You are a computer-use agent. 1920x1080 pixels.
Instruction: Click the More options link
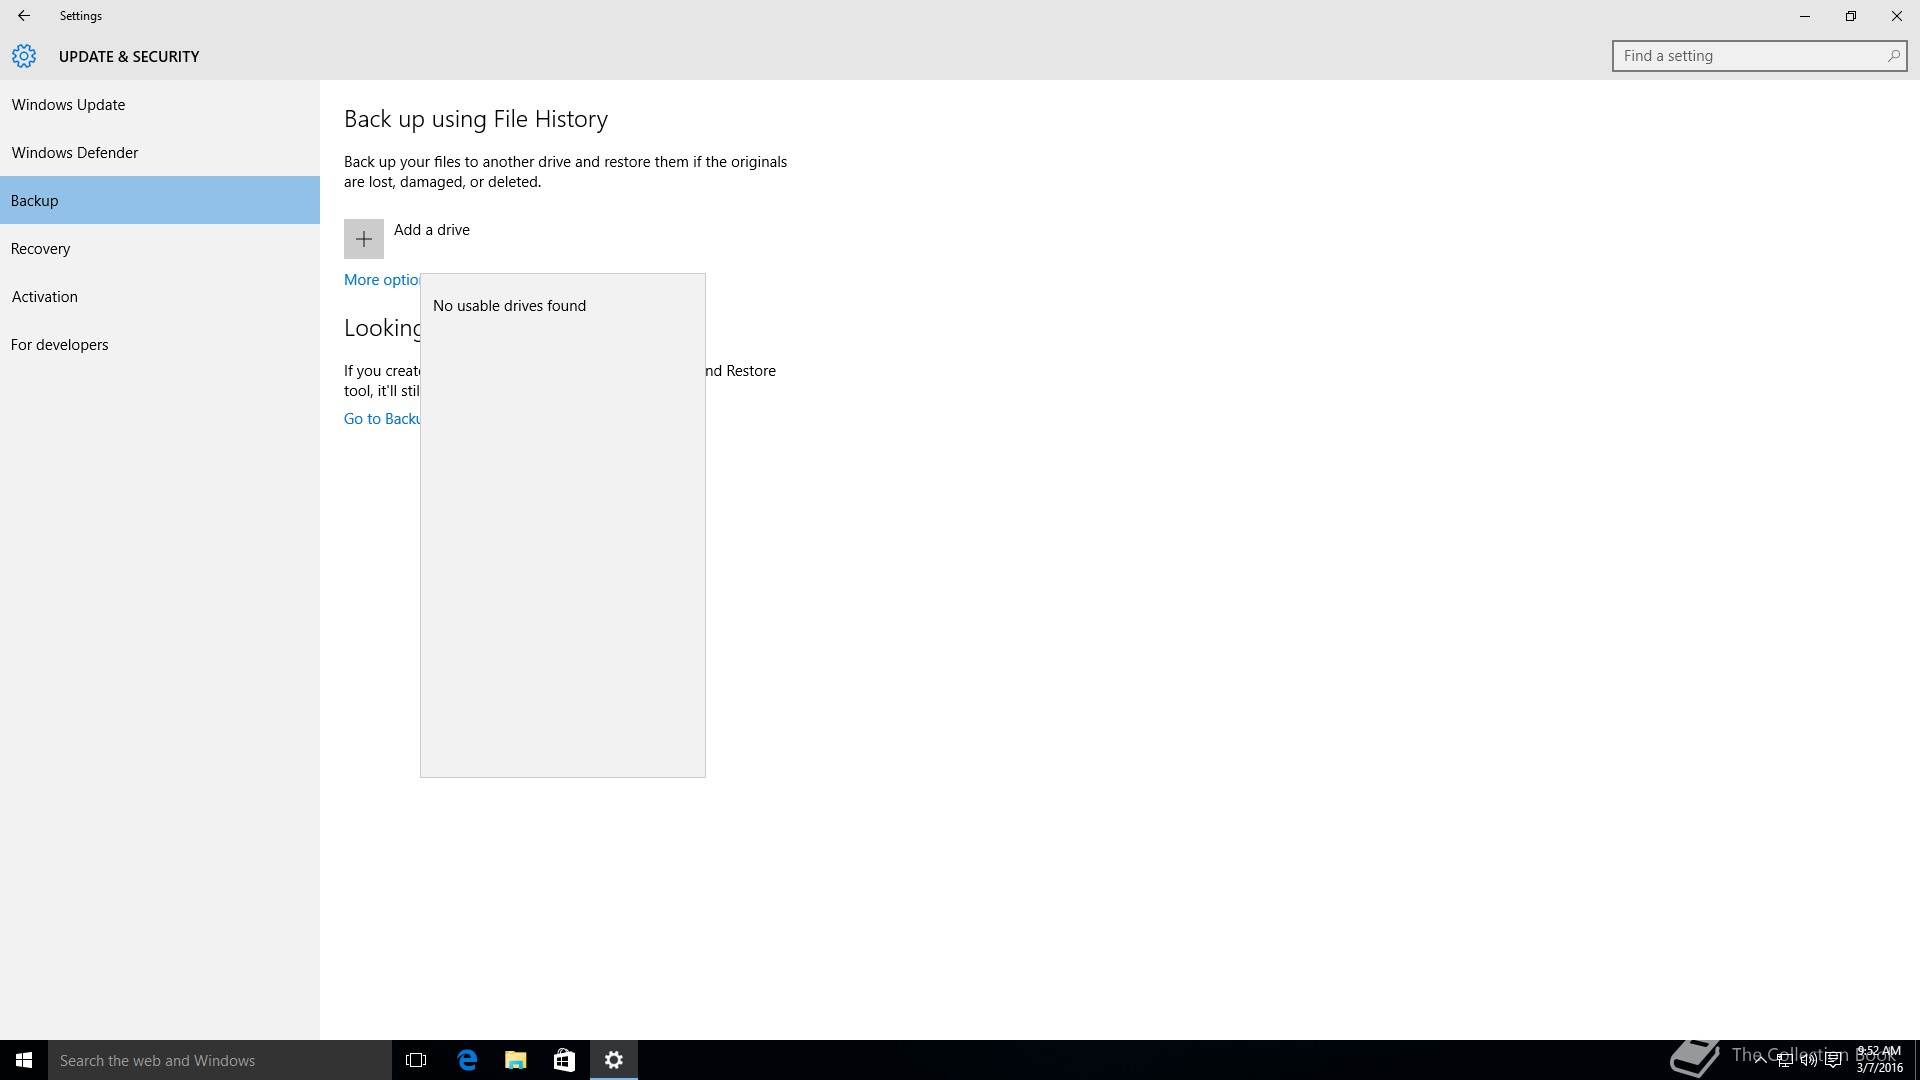tap(381, 280)
